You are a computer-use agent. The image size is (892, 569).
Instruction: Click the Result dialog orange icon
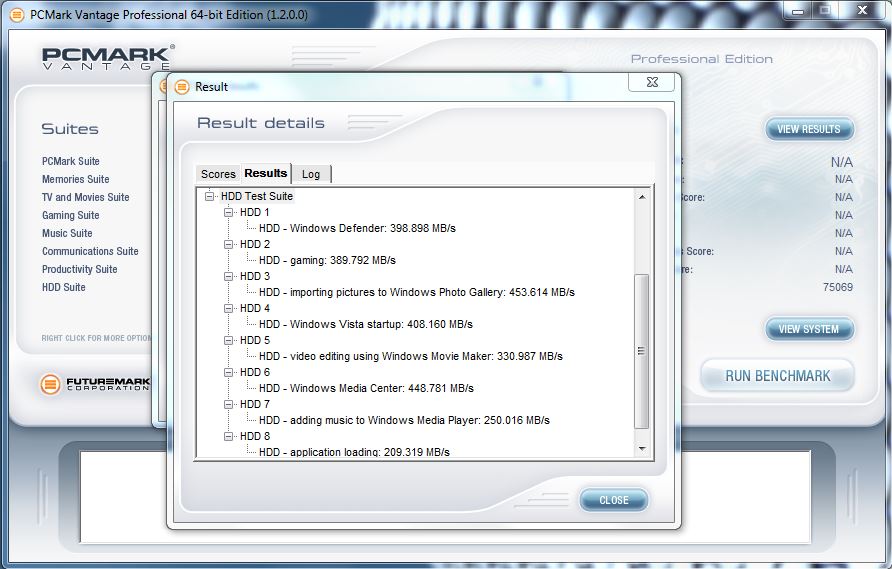click(182, 87)
